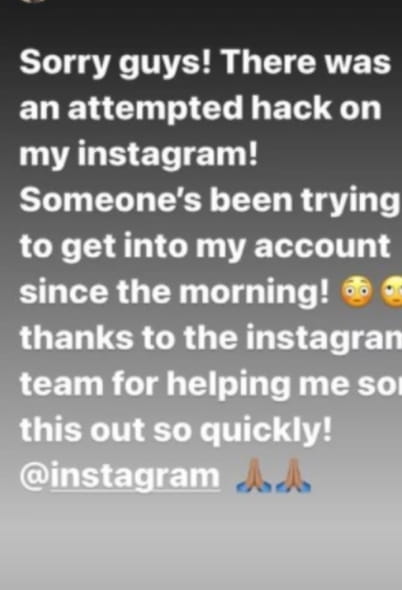Viewport: 402px width, 590px height.
Task: Click the words "There was"
Action: [x=306, y=62]
